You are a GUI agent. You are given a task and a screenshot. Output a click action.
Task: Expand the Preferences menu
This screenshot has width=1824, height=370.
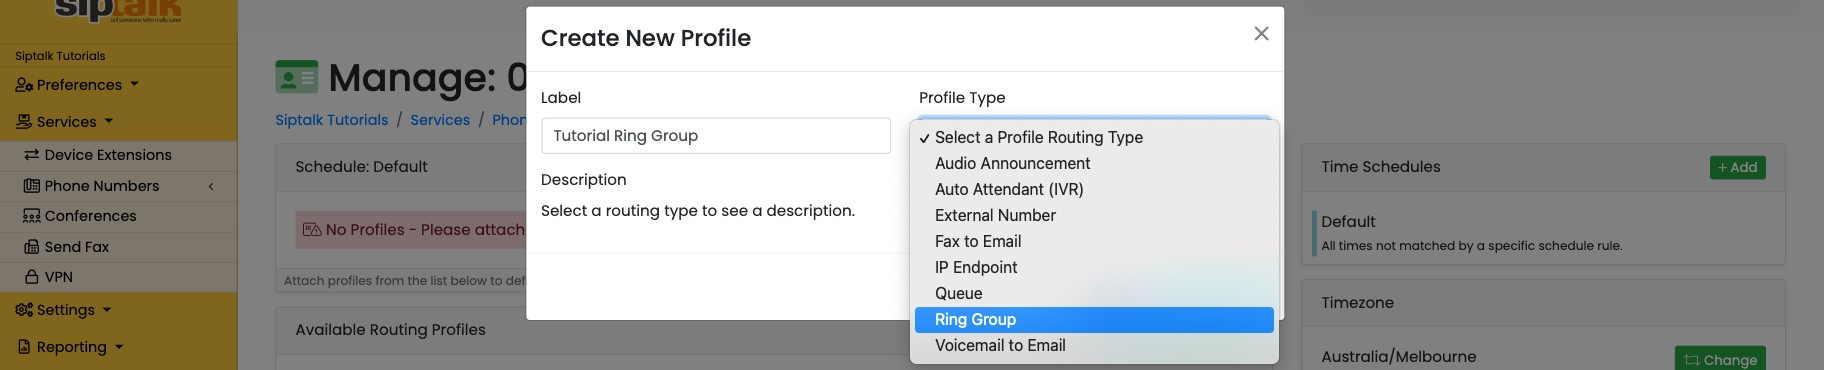point(77,85)
